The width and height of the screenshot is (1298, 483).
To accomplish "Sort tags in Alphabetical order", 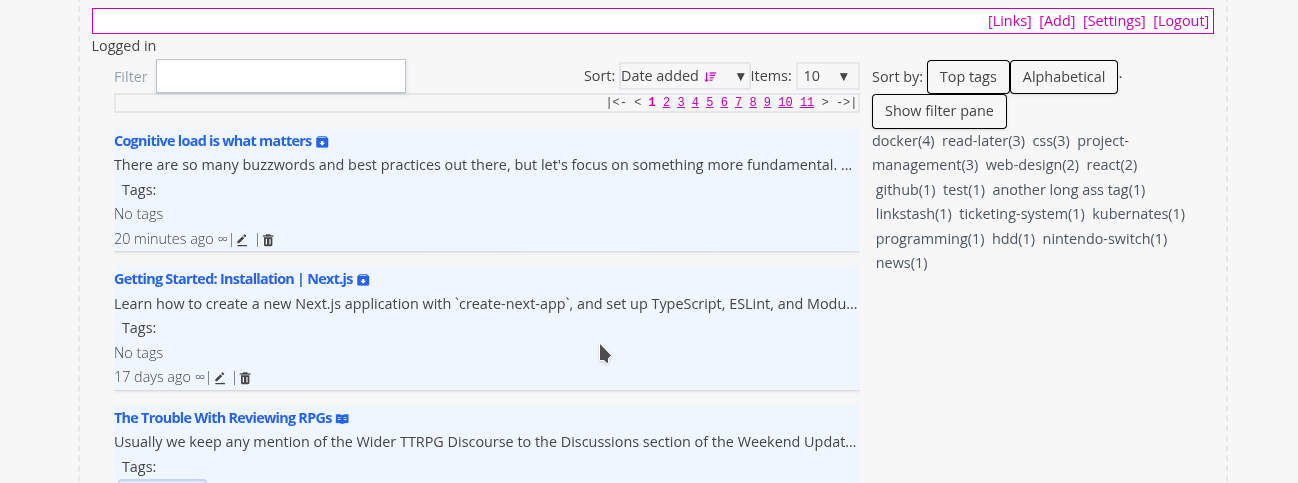I will [1063, 77].
